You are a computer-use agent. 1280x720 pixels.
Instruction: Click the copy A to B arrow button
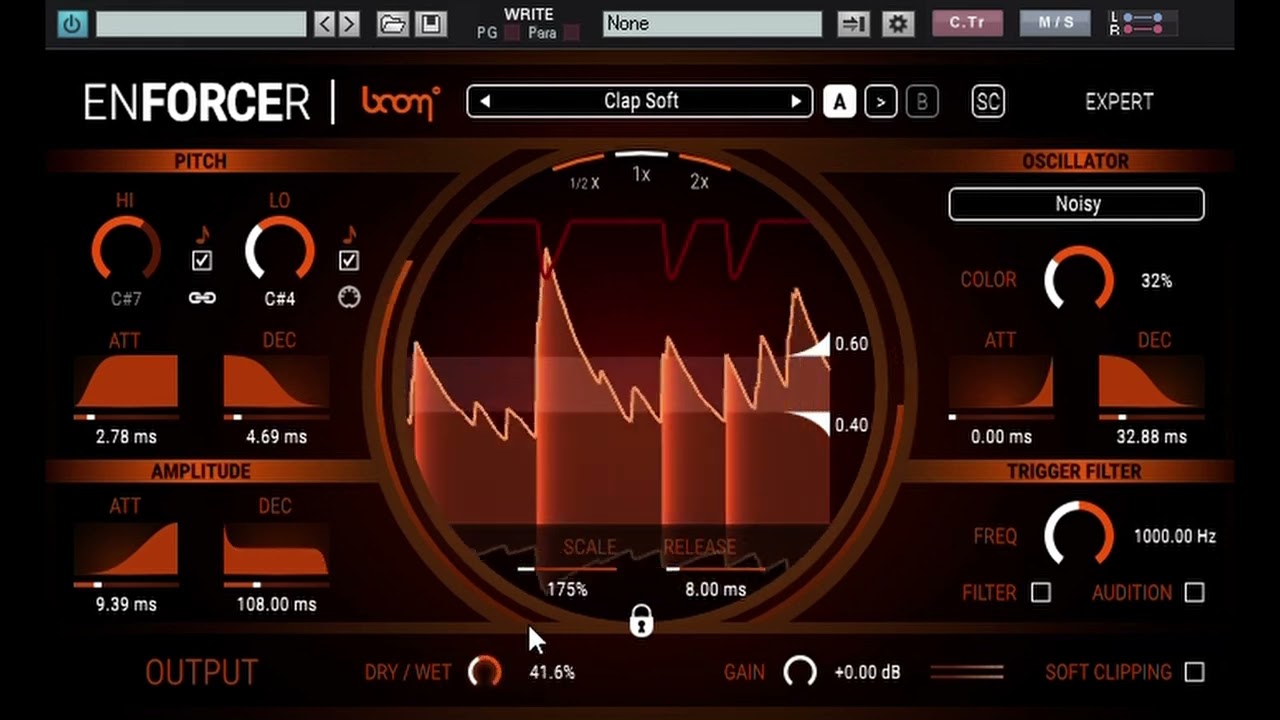coord(880,102)
